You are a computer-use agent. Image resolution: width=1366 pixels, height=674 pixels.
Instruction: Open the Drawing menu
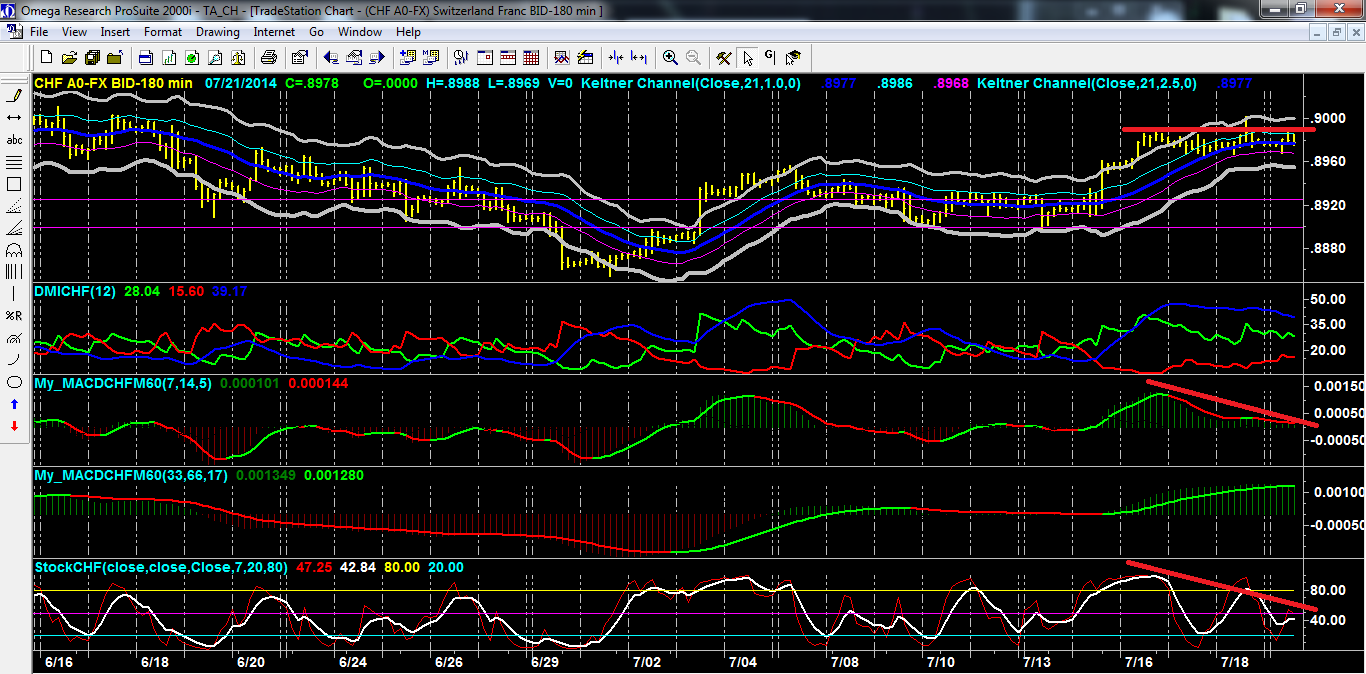click(x=217, y=32)
